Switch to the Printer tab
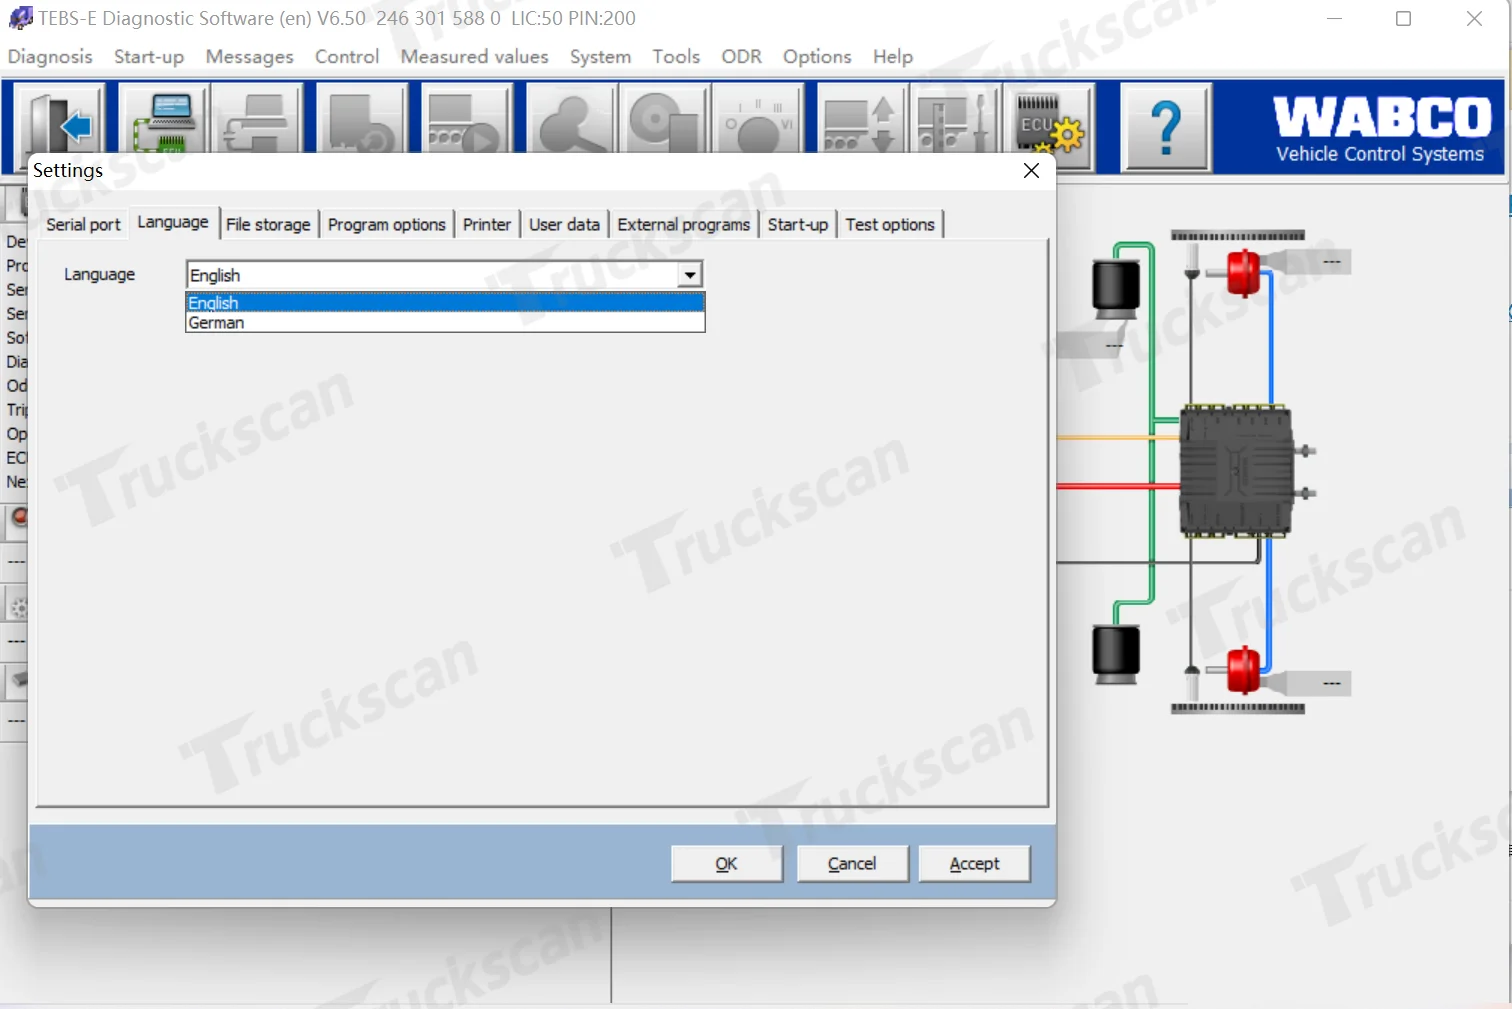1512x1009 pixels. [487, 225]
